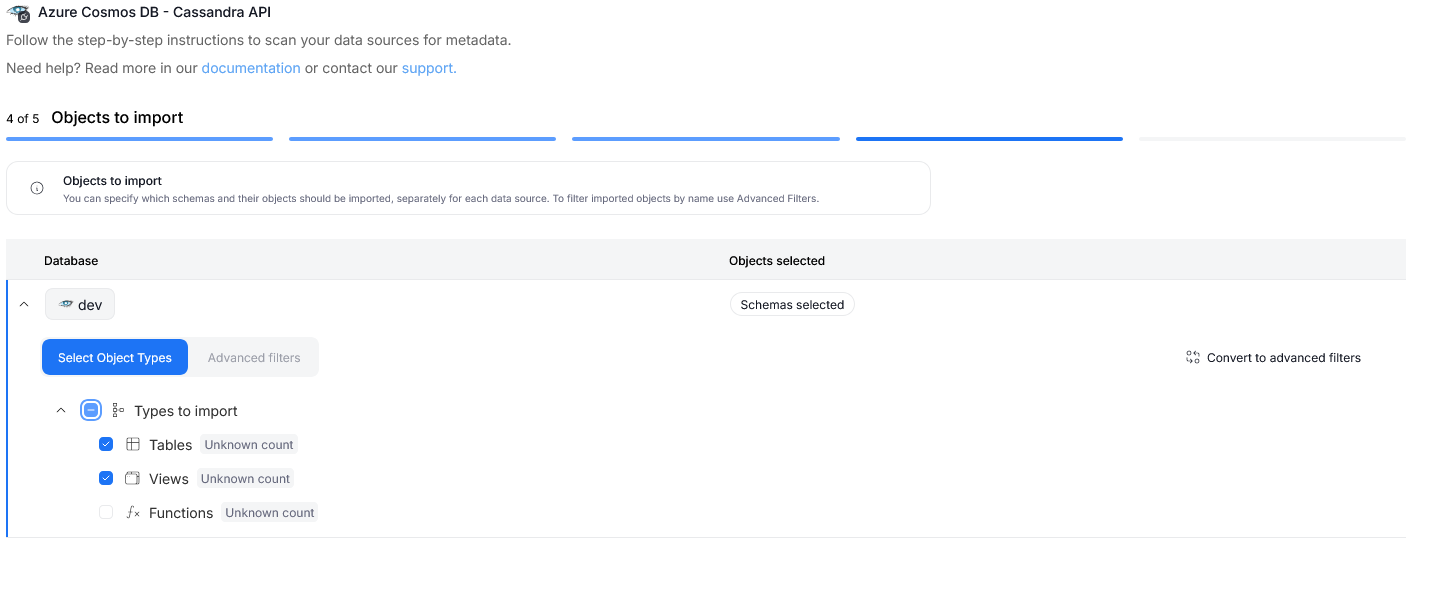Toggle the Types to import parent checkbox
The image size is (1440, 598).
coord(91,410)
